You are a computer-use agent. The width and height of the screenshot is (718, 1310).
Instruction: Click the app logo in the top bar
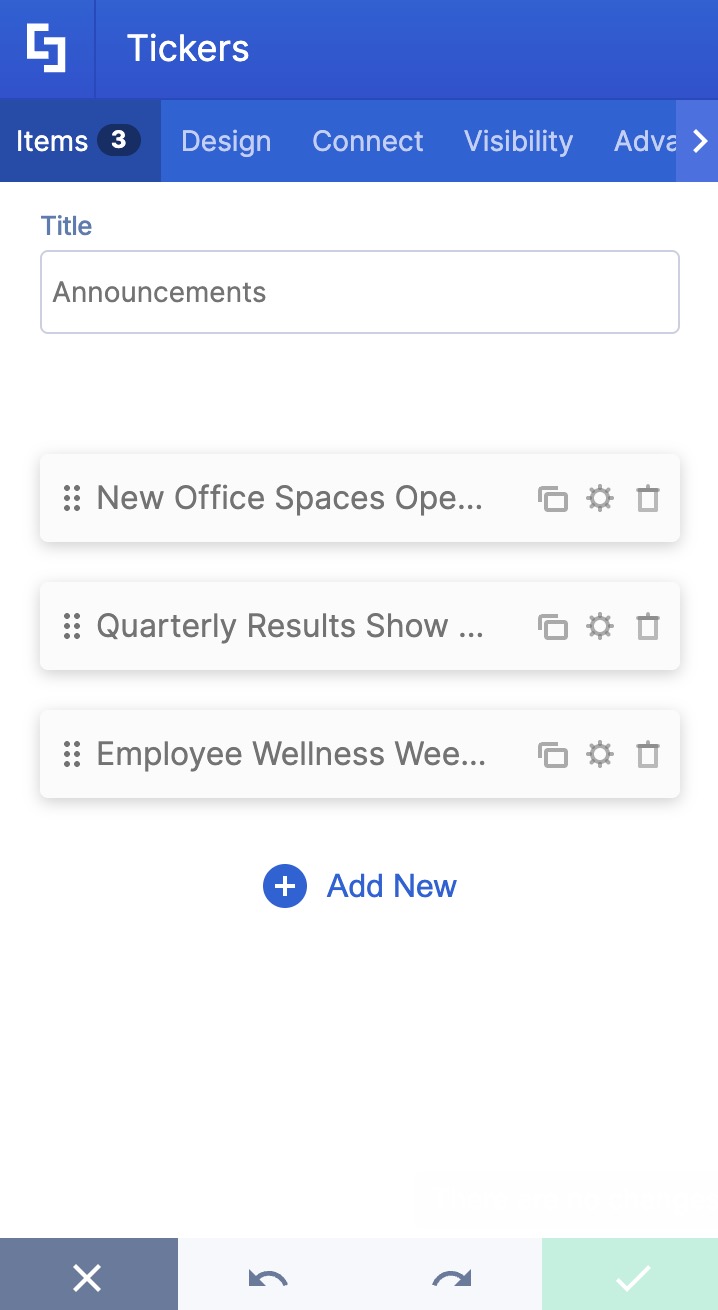[x=46, y=49]
